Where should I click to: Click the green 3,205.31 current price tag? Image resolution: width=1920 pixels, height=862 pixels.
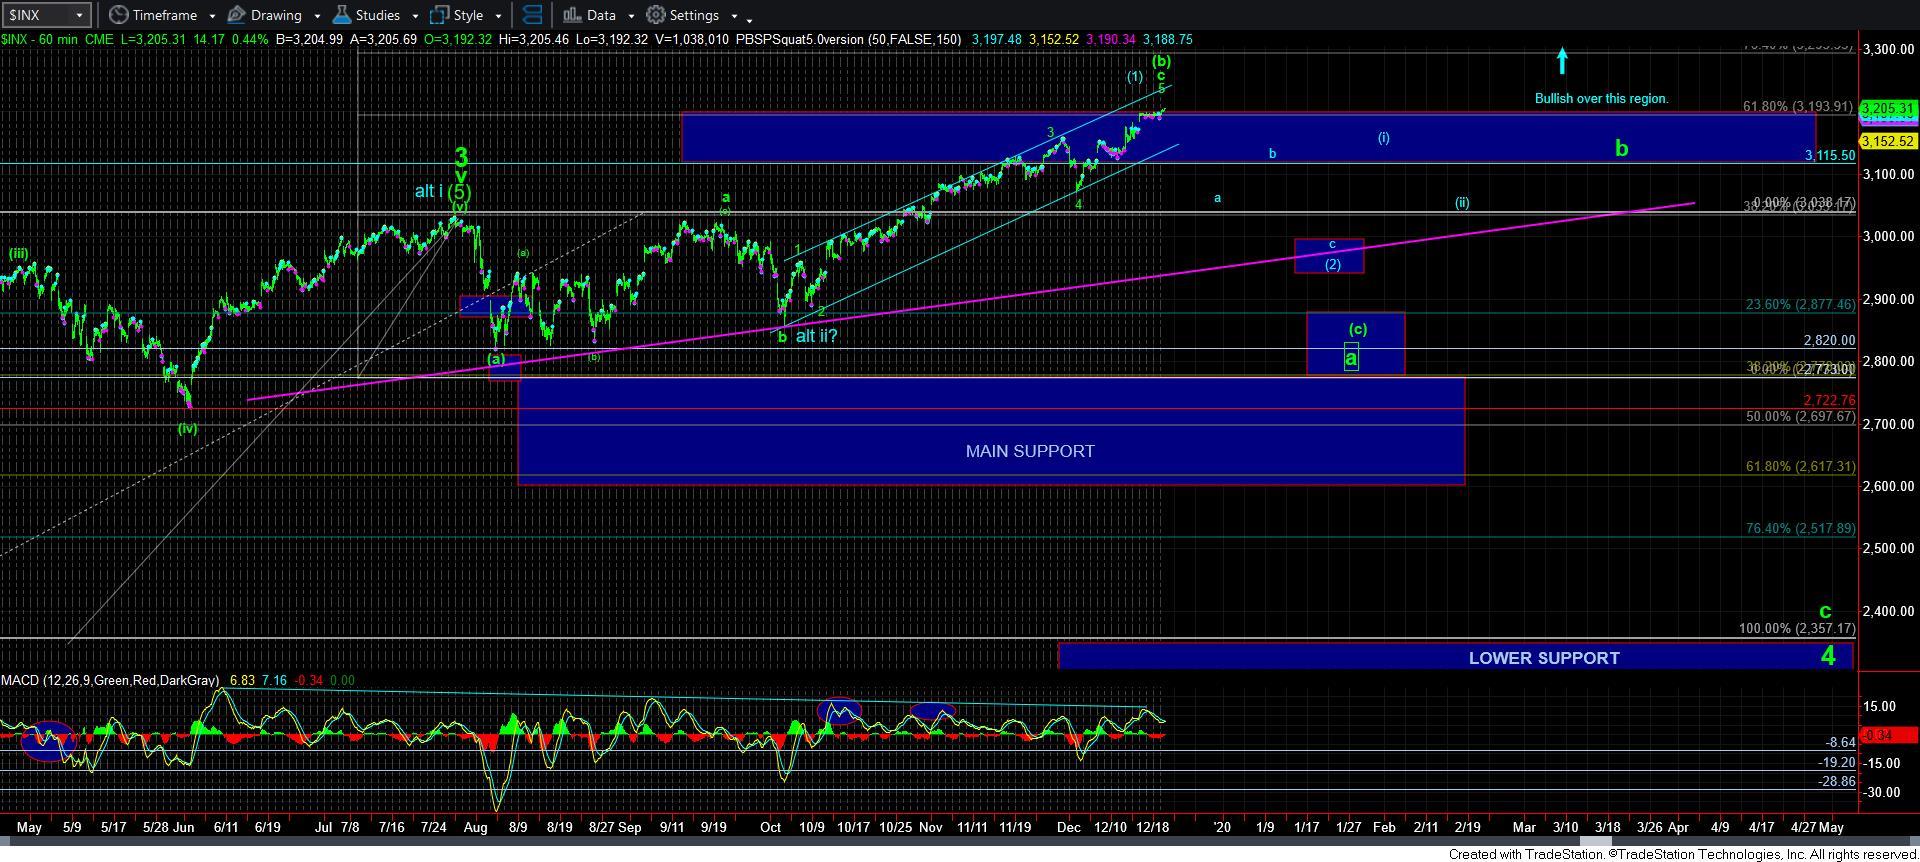[1887, 108]
